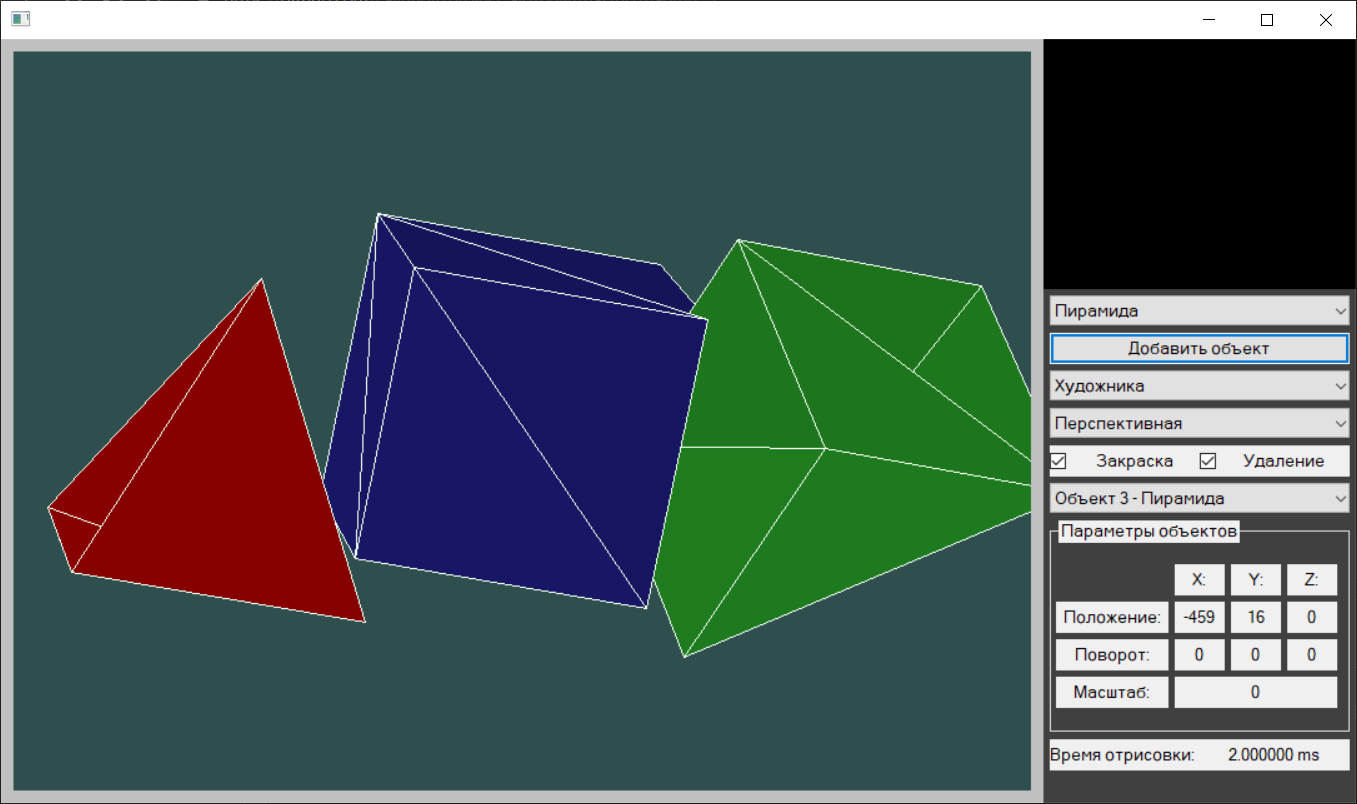The width and height of the screenshot is (1357, 804).
Task: Re-enable the "Закраска" shading option
Action: pyautogui.click(x=1057, y=461)
